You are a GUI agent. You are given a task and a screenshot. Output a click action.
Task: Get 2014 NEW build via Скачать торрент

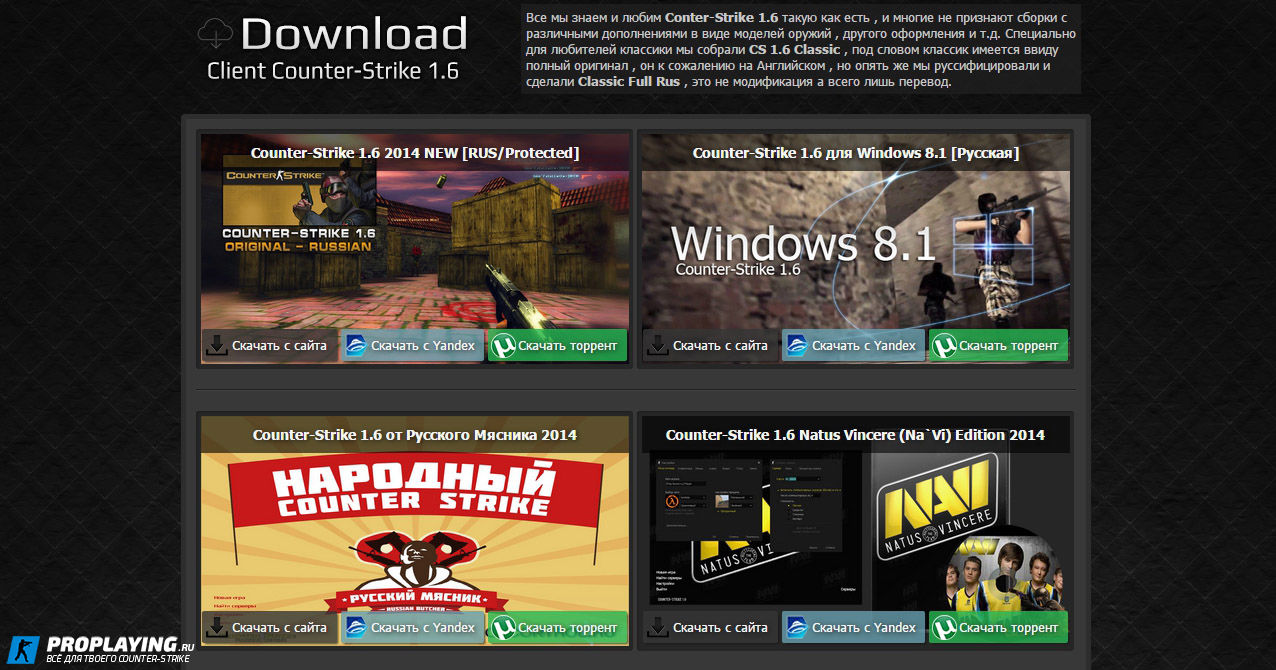[x=557, y=345]
